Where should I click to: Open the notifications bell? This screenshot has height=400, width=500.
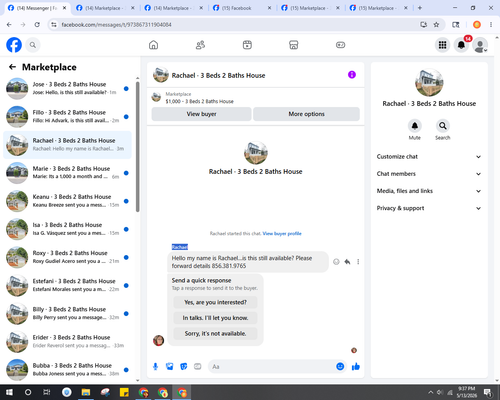[x=461, y=45]
